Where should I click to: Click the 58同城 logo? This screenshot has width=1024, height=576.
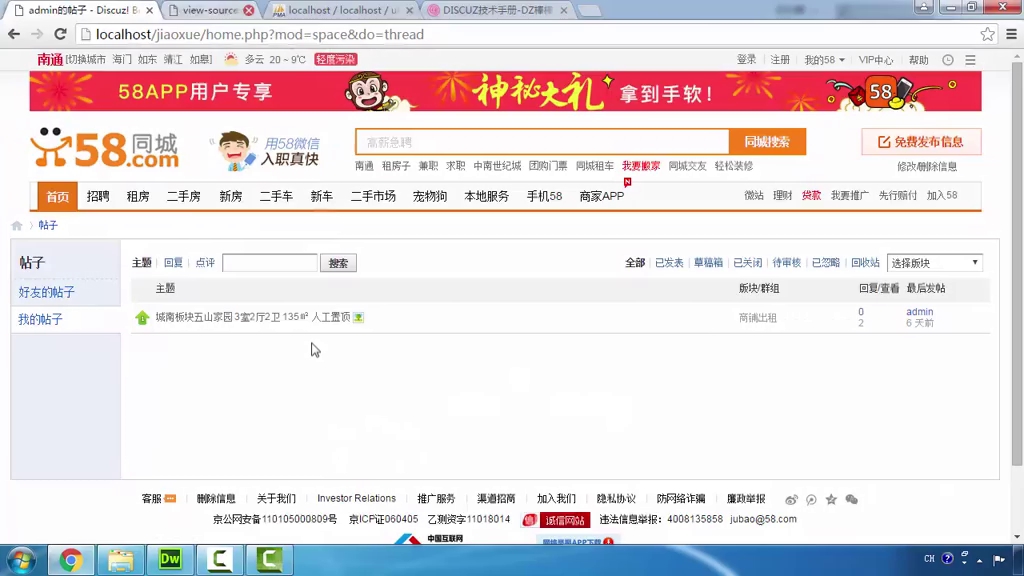pos(104,149)
